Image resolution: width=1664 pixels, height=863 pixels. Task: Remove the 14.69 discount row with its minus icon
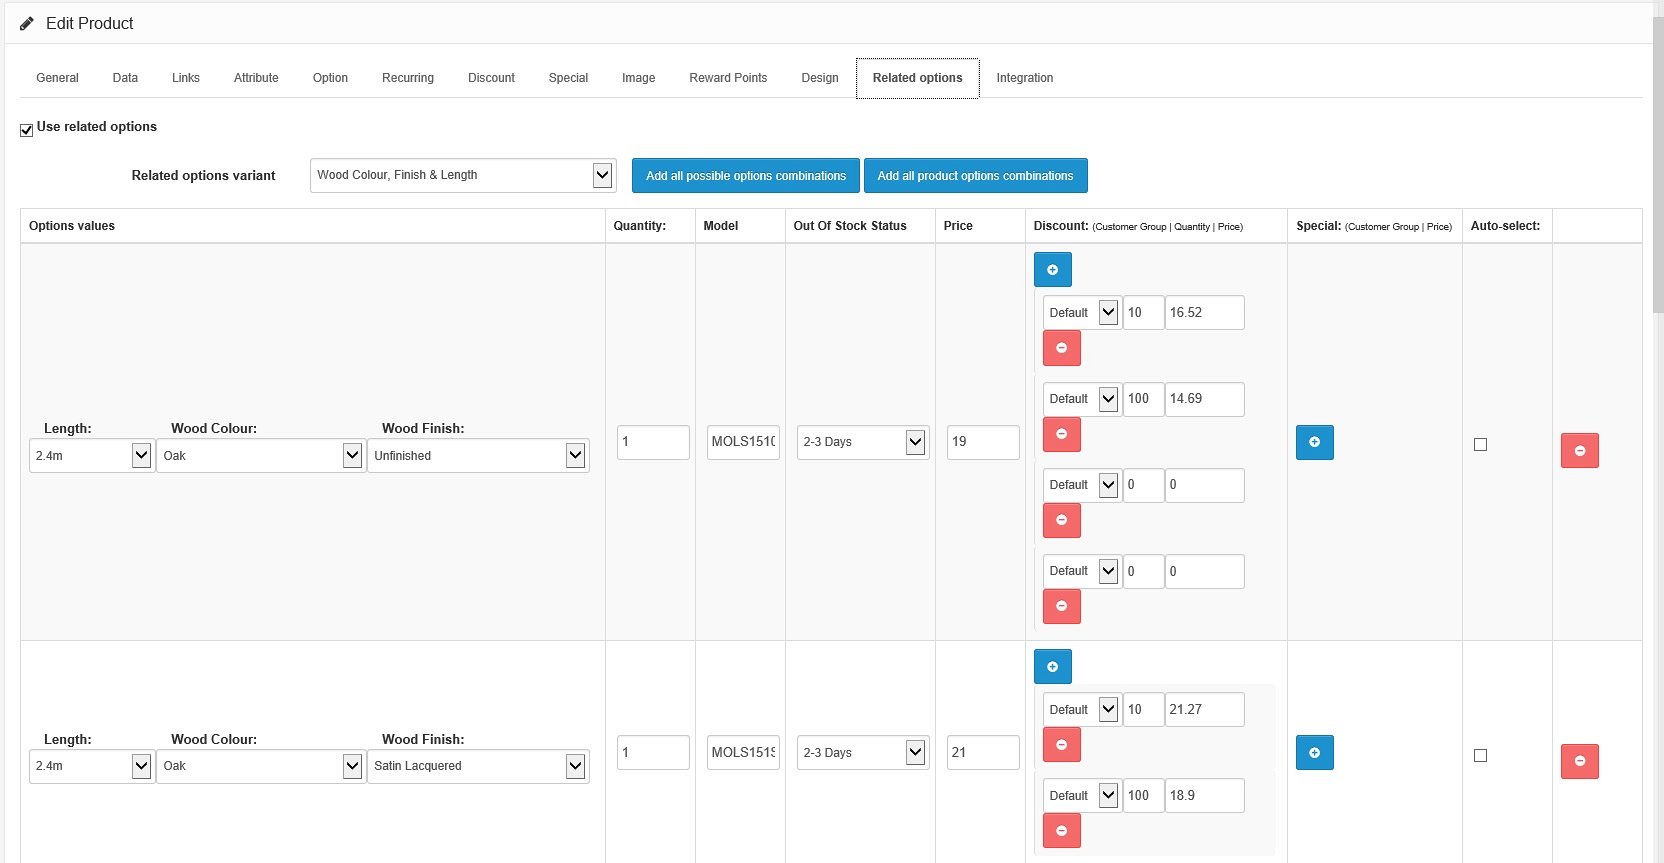(1061, 434)
